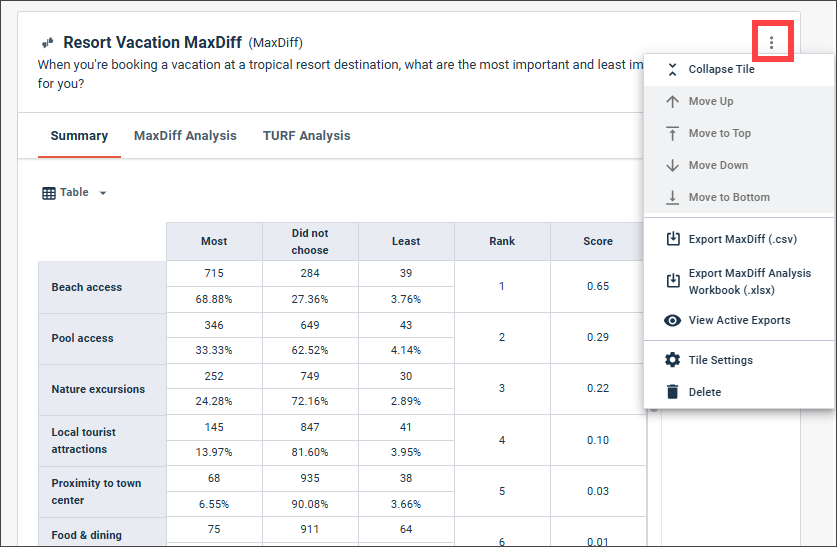Click the Delete trash can icon

(673, 392)
